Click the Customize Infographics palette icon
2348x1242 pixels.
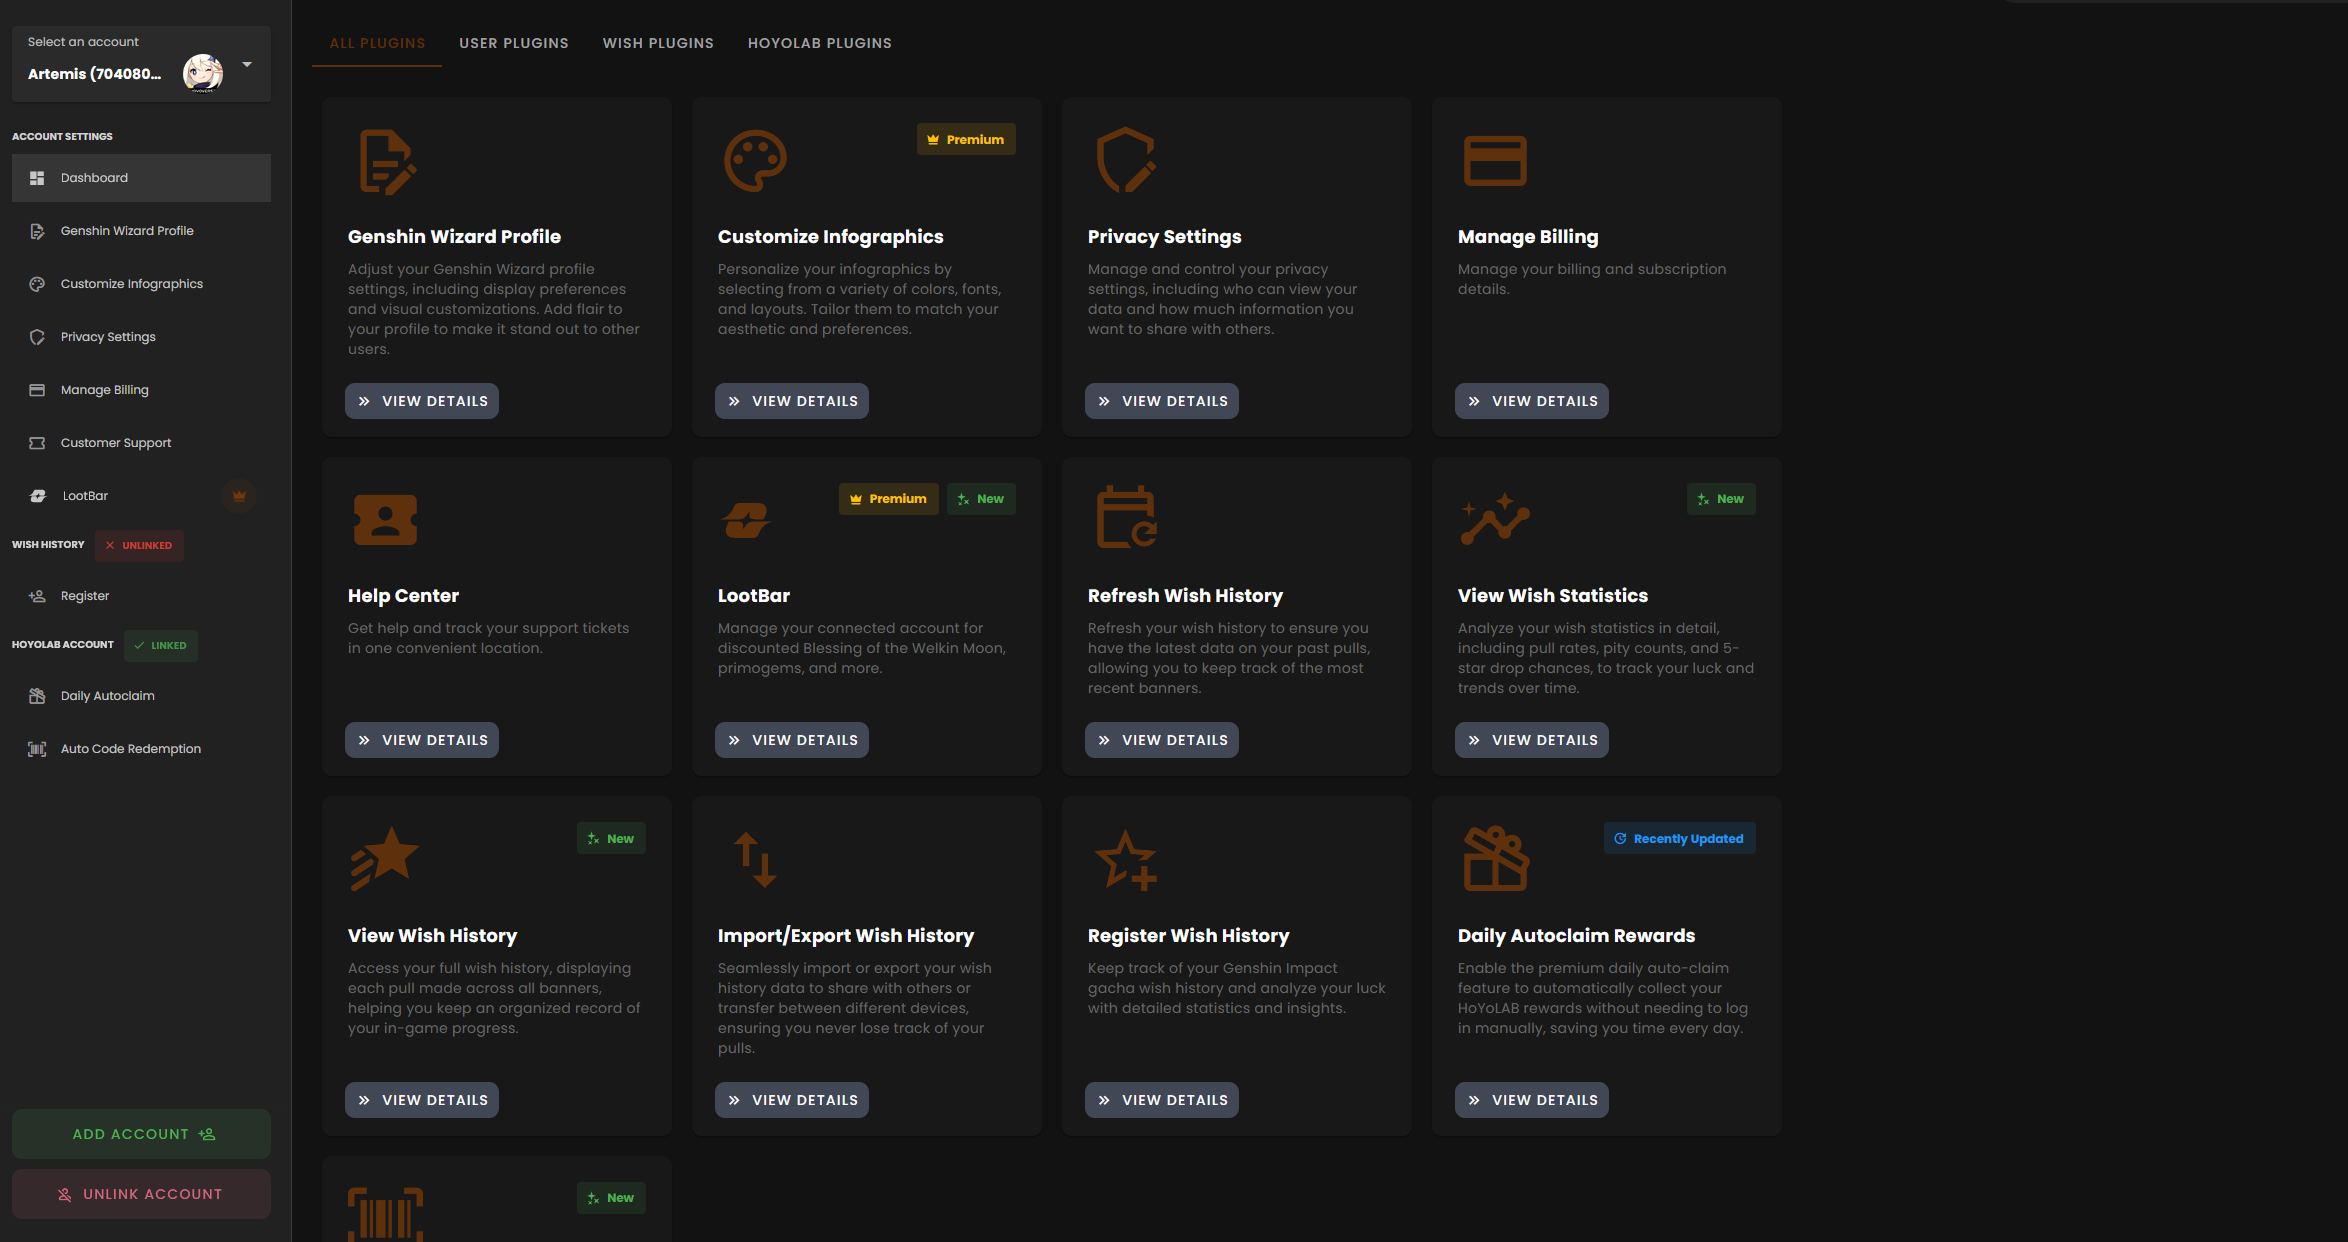(755, 160)
